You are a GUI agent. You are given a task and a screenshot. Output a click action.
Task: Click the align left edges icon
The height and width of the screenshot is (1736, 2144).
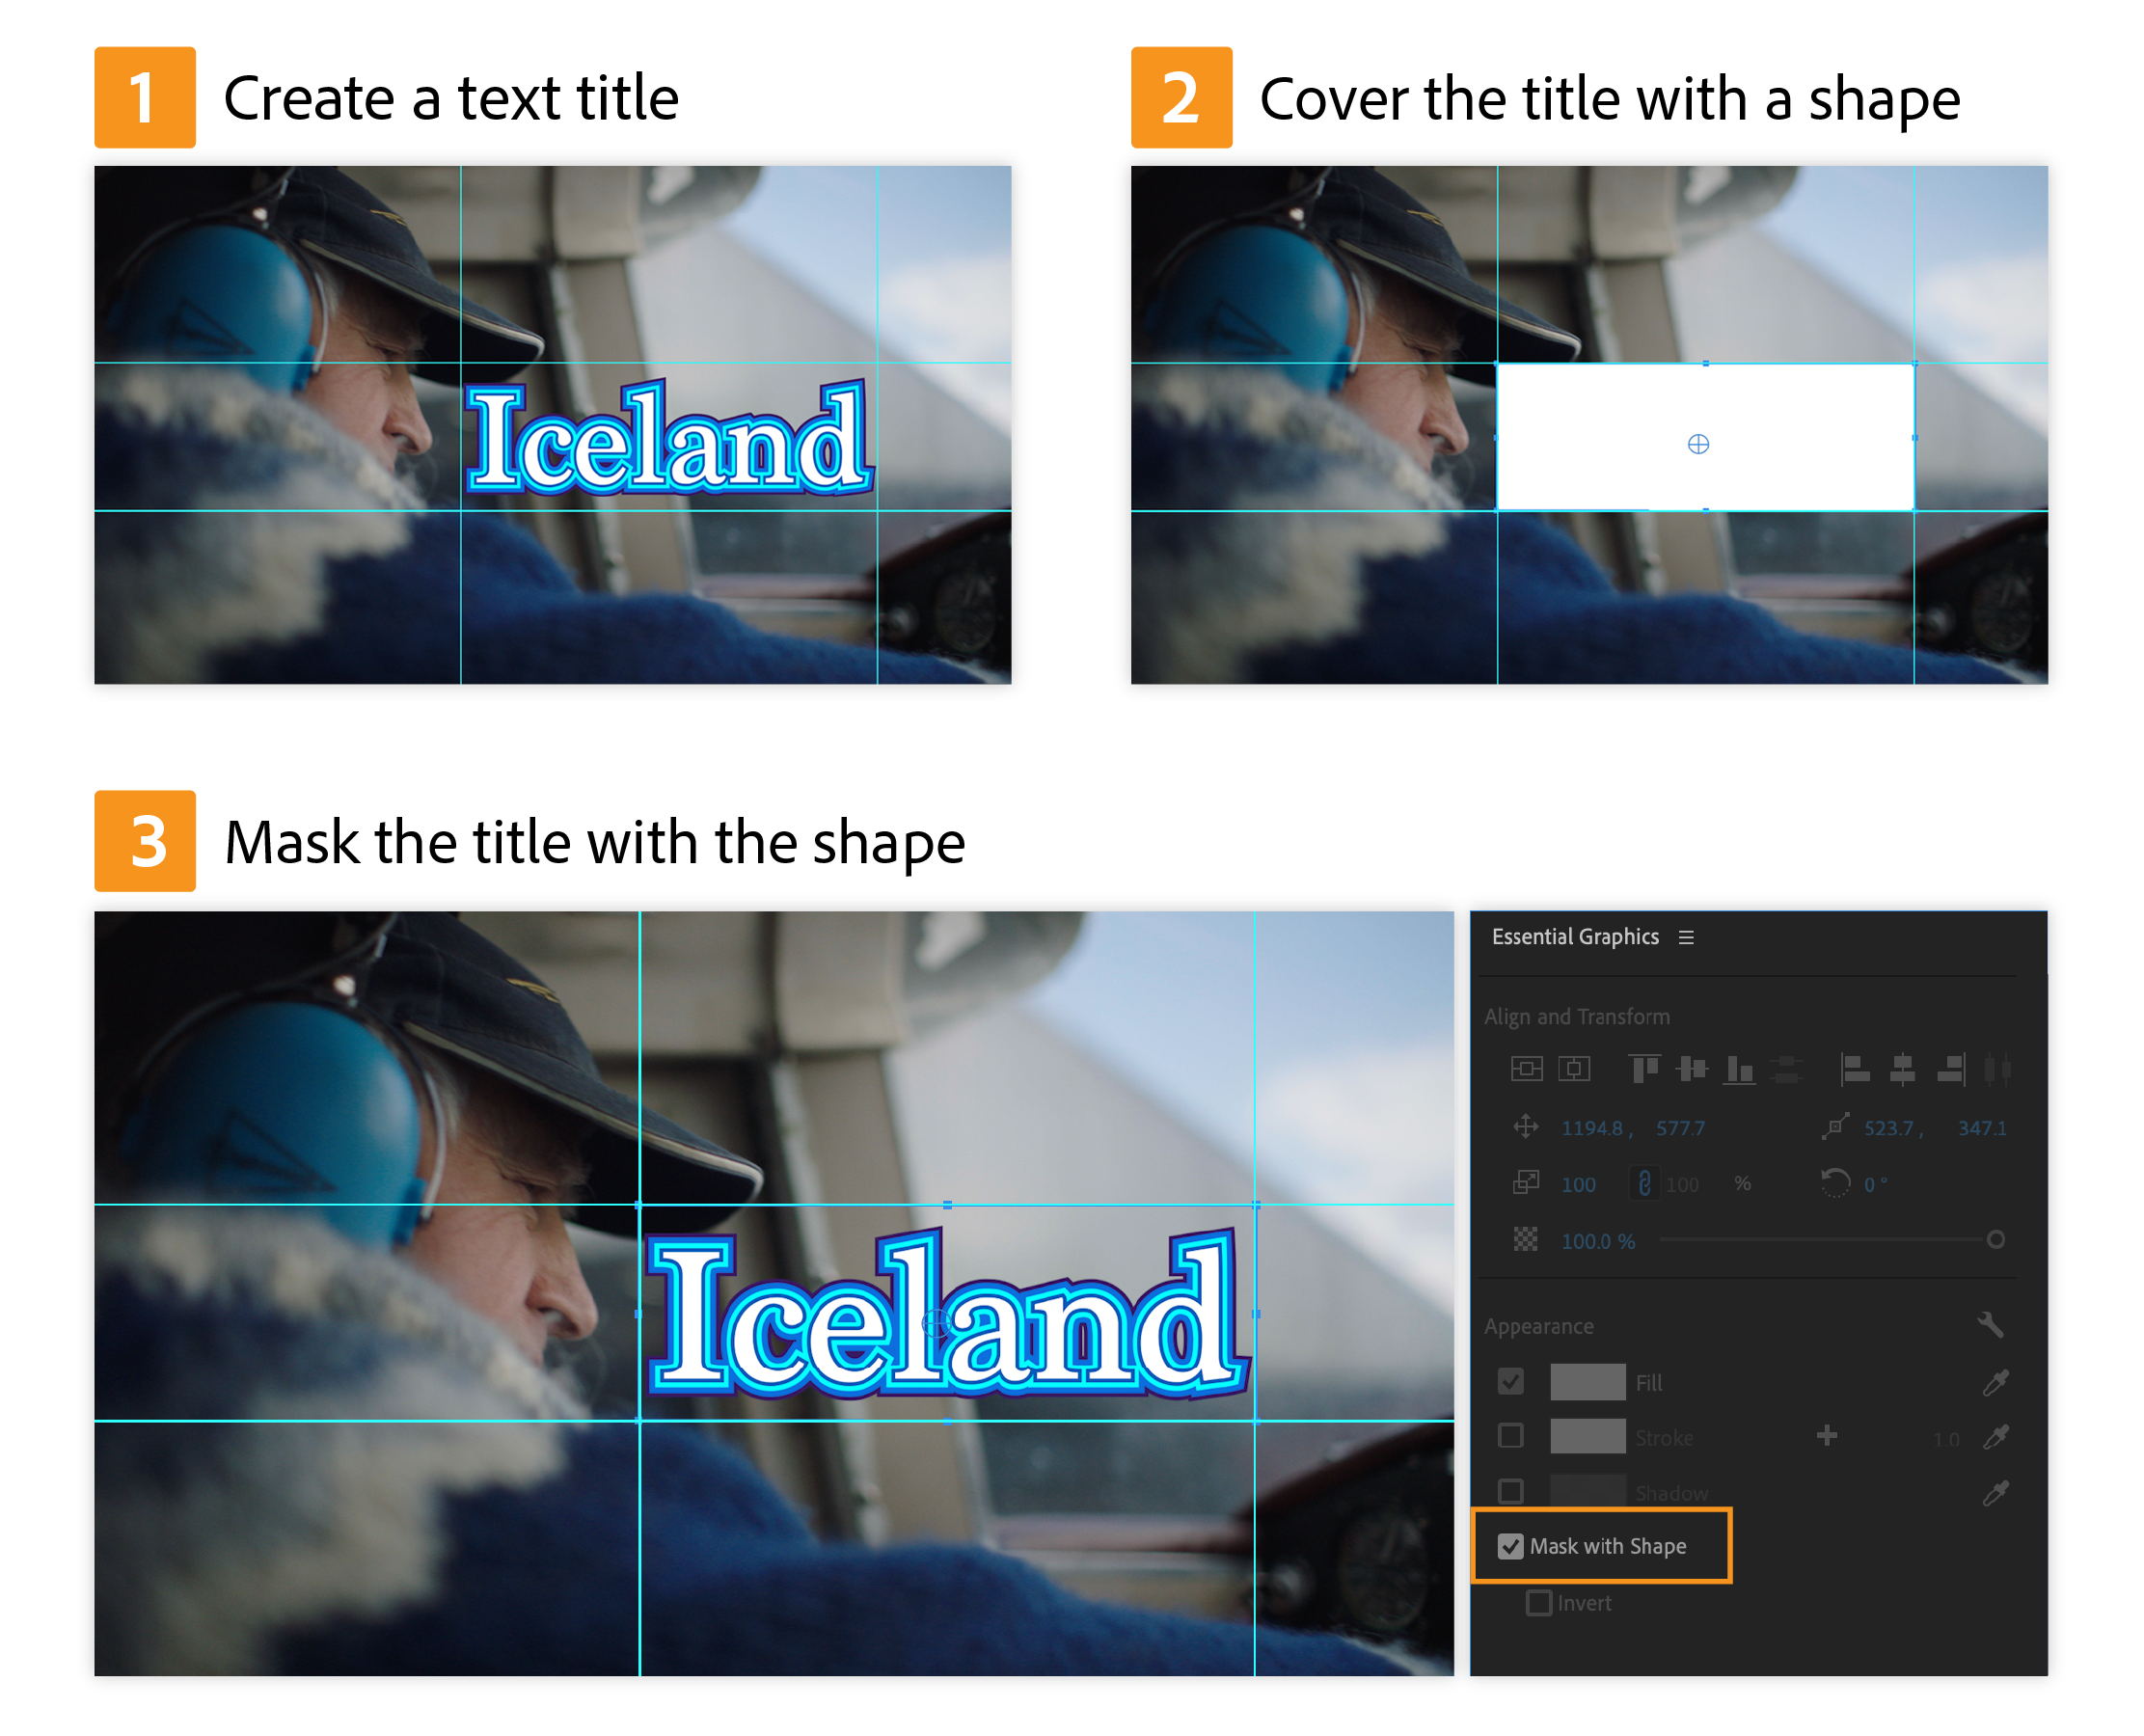[1854, 1070]
